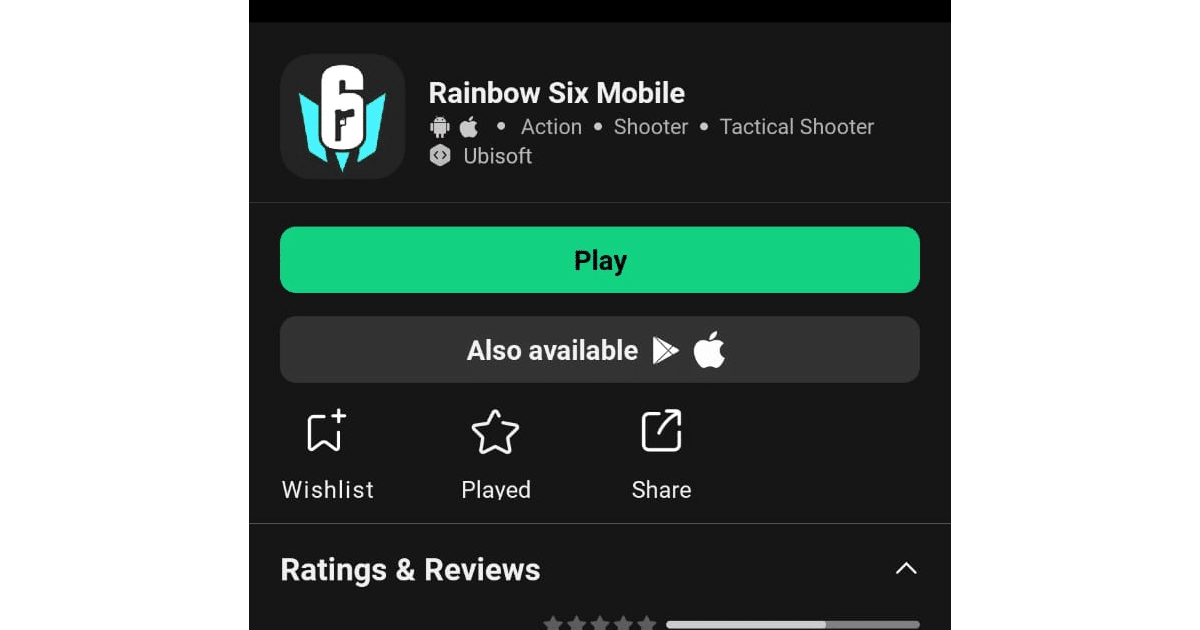Click the Android platform icon
The height and width of the screenshot is (630, 1200).
click(440, 127)
